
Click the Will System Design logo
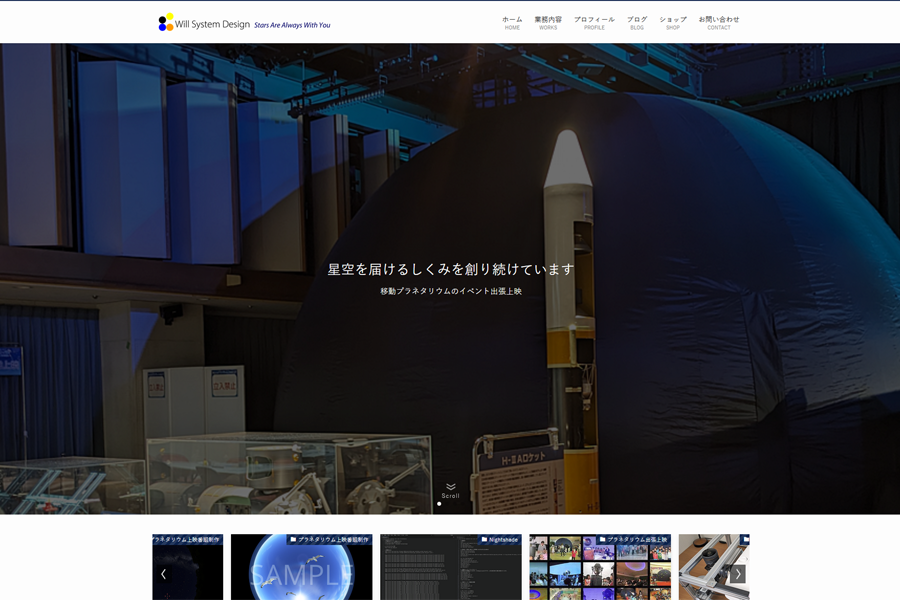point(204,23)
